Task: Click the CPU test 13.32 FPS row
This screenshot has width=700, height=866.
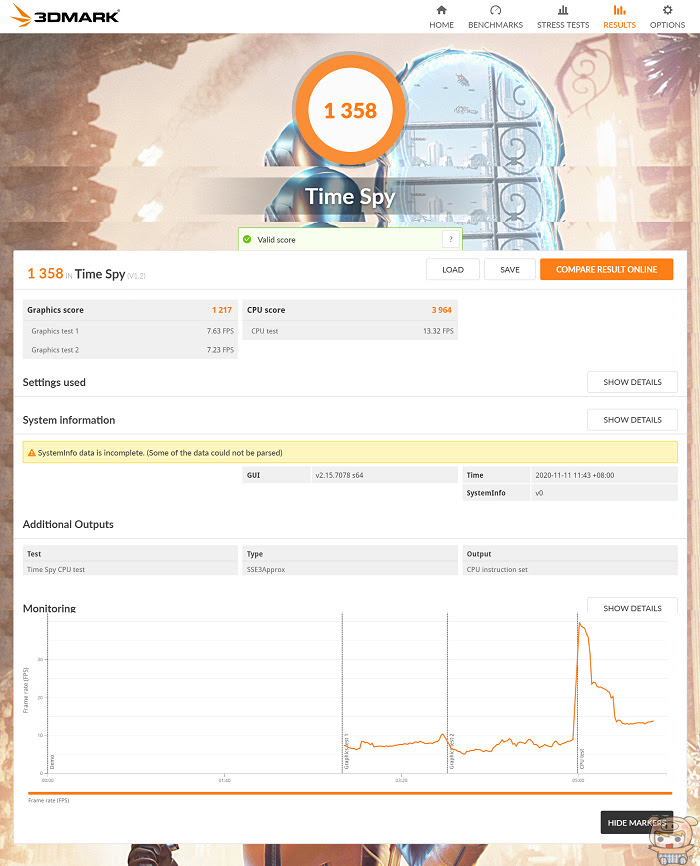Action: (350, 331)
